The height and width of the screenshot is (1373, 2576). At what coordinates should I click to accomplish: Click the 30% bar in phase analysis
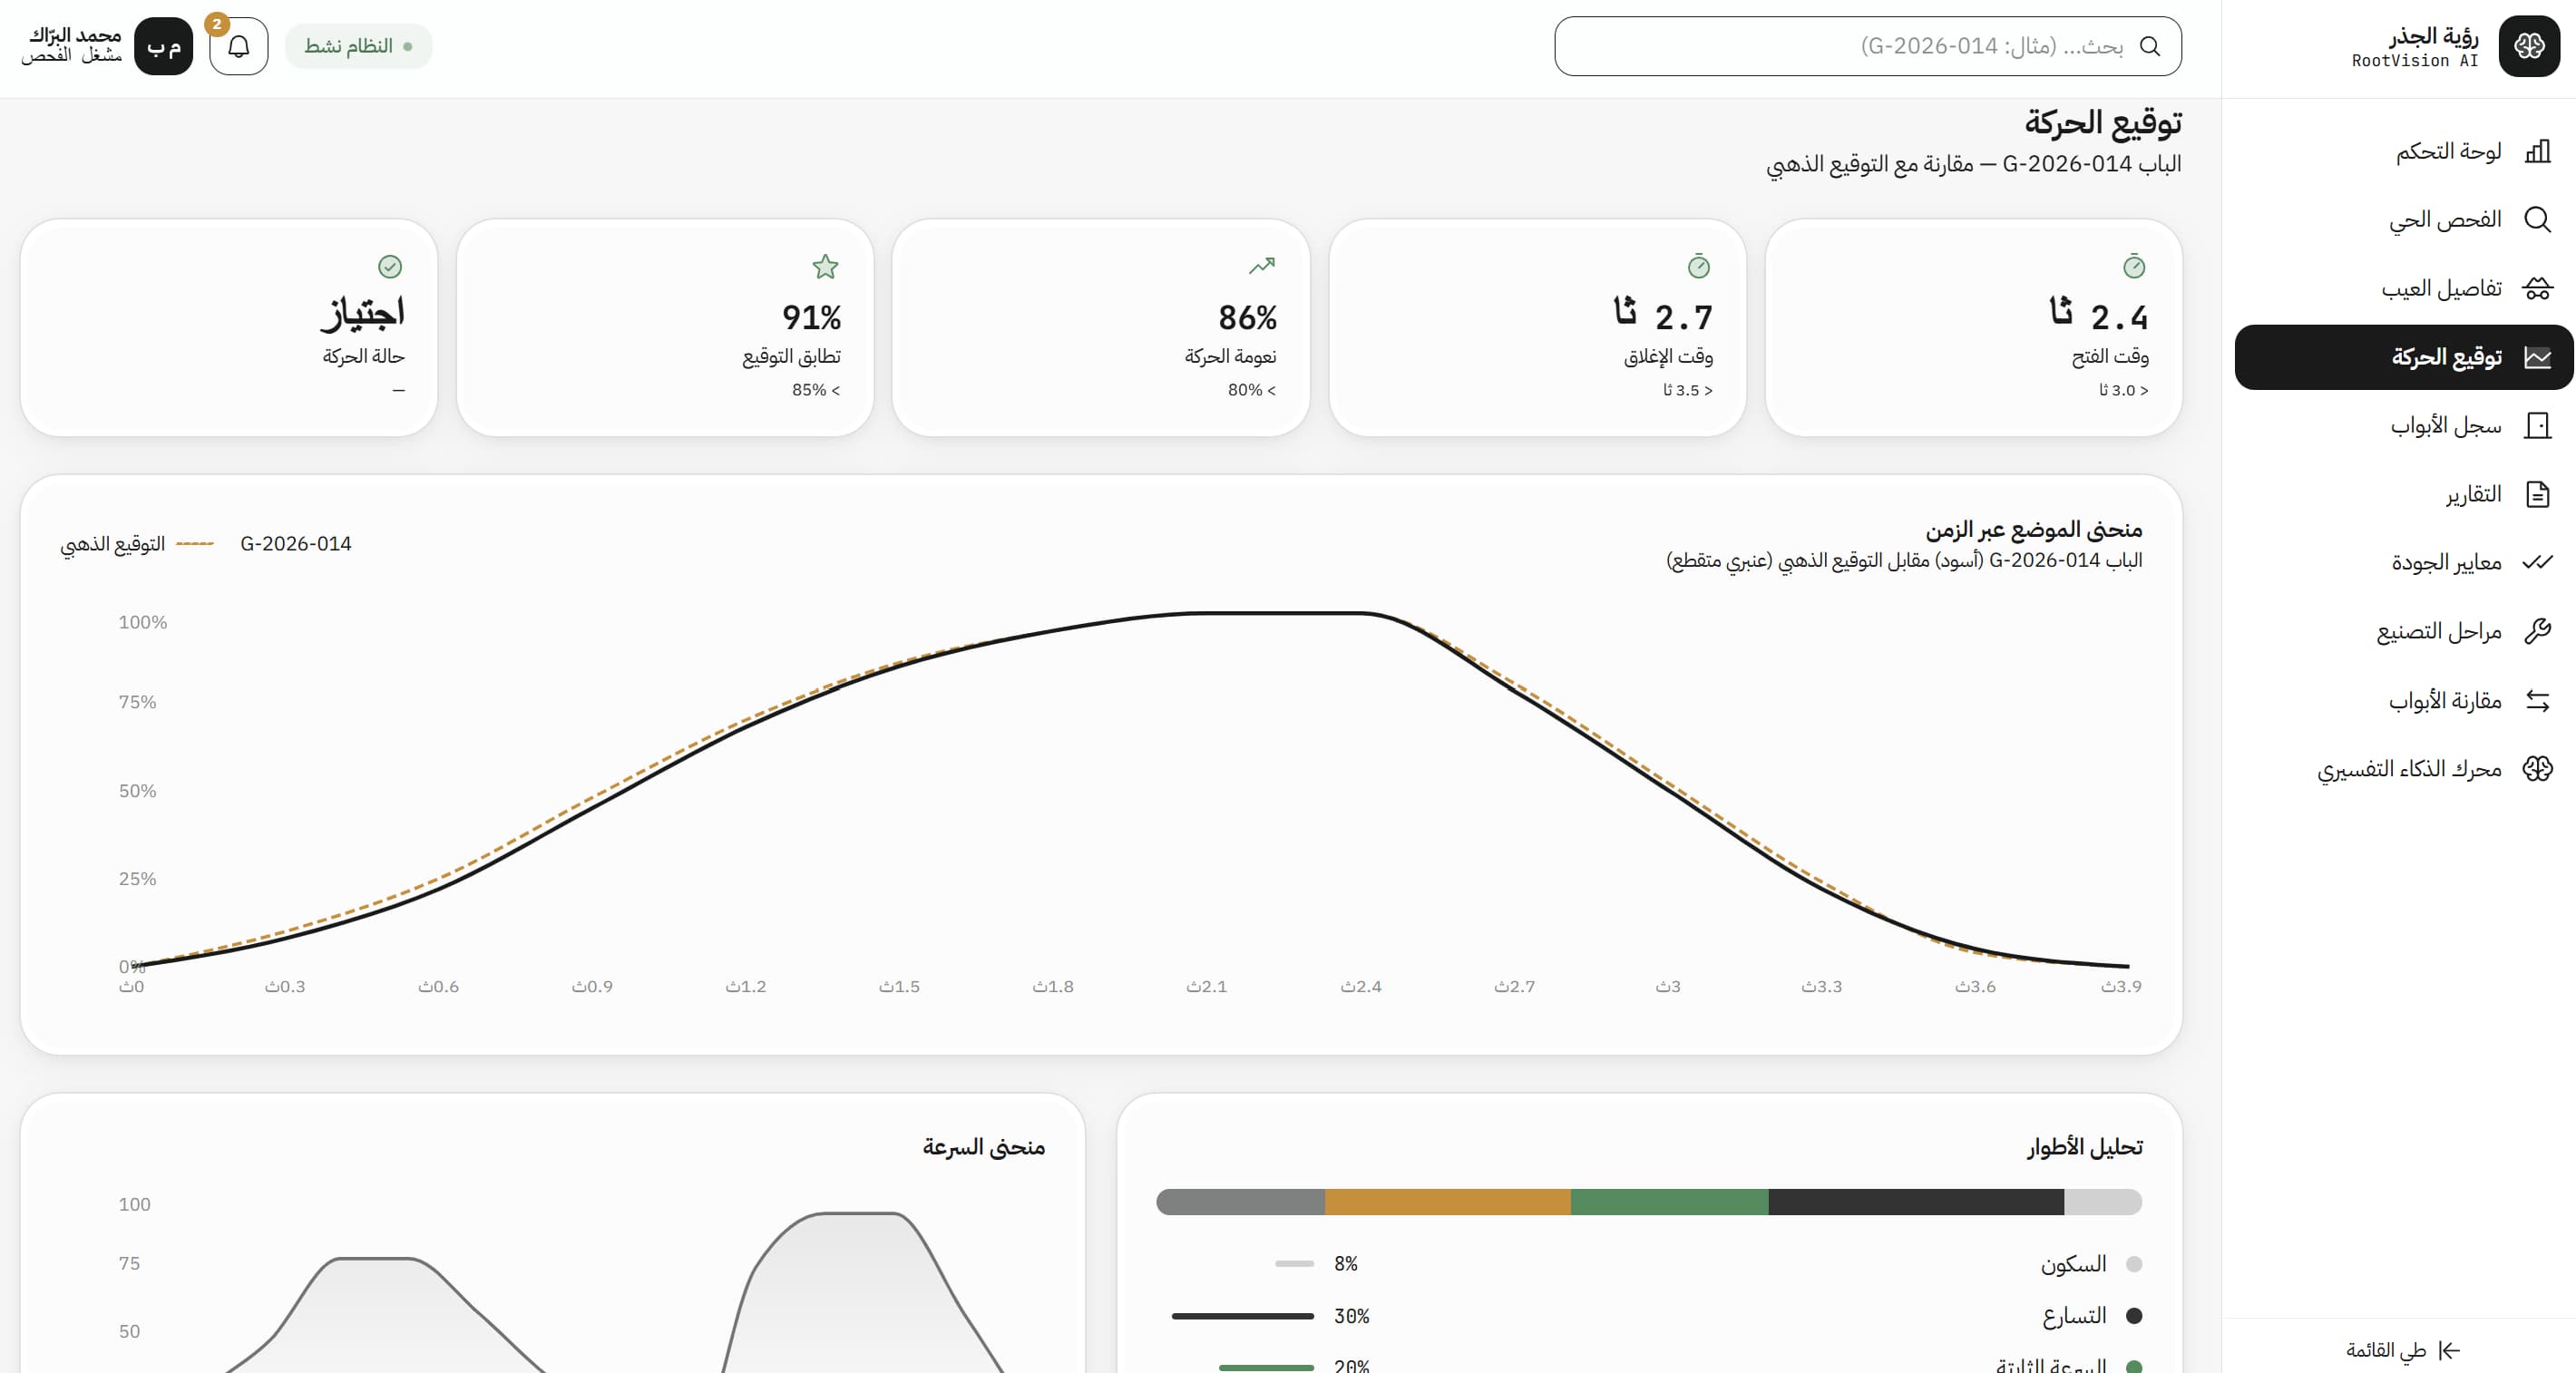click(1243, 1316)
